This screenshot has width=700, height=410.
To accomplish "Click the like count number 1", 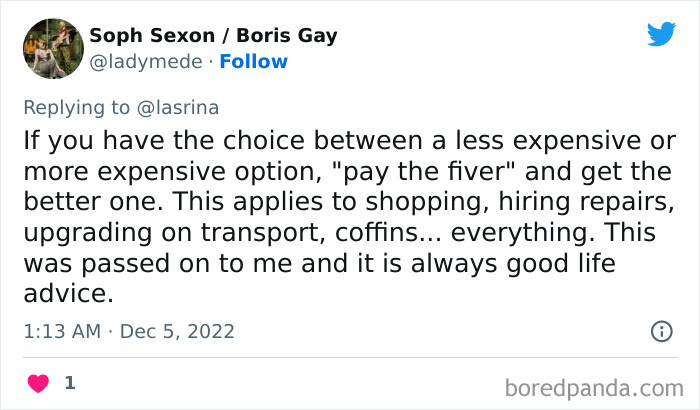I will [69, 383].
